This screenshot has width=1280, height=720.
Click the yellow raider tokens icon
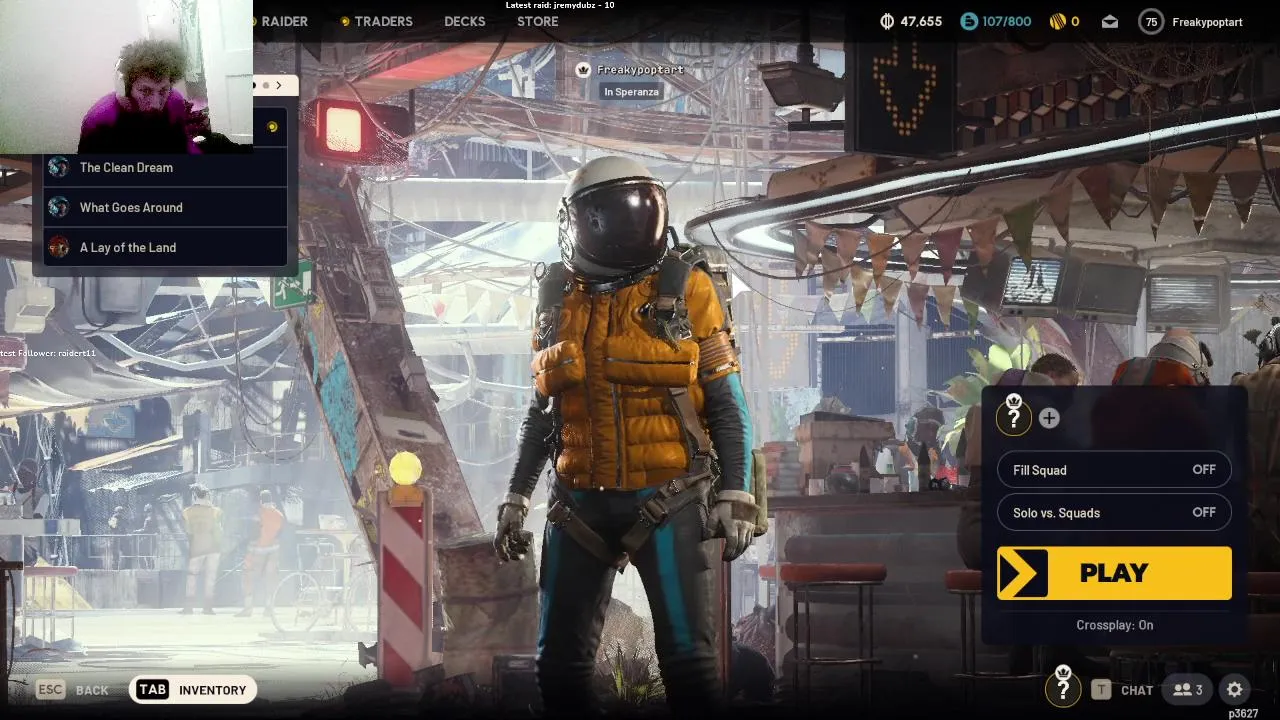tap(1058, 21)
